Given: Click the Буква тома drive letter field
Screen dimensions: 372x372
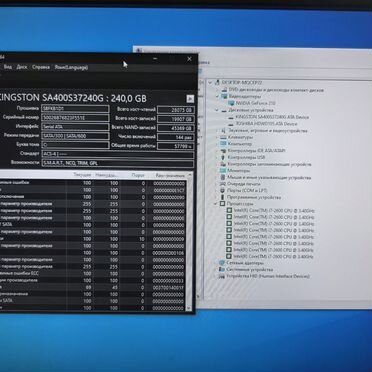Looking at the screenshot, I should click(75, 145).
